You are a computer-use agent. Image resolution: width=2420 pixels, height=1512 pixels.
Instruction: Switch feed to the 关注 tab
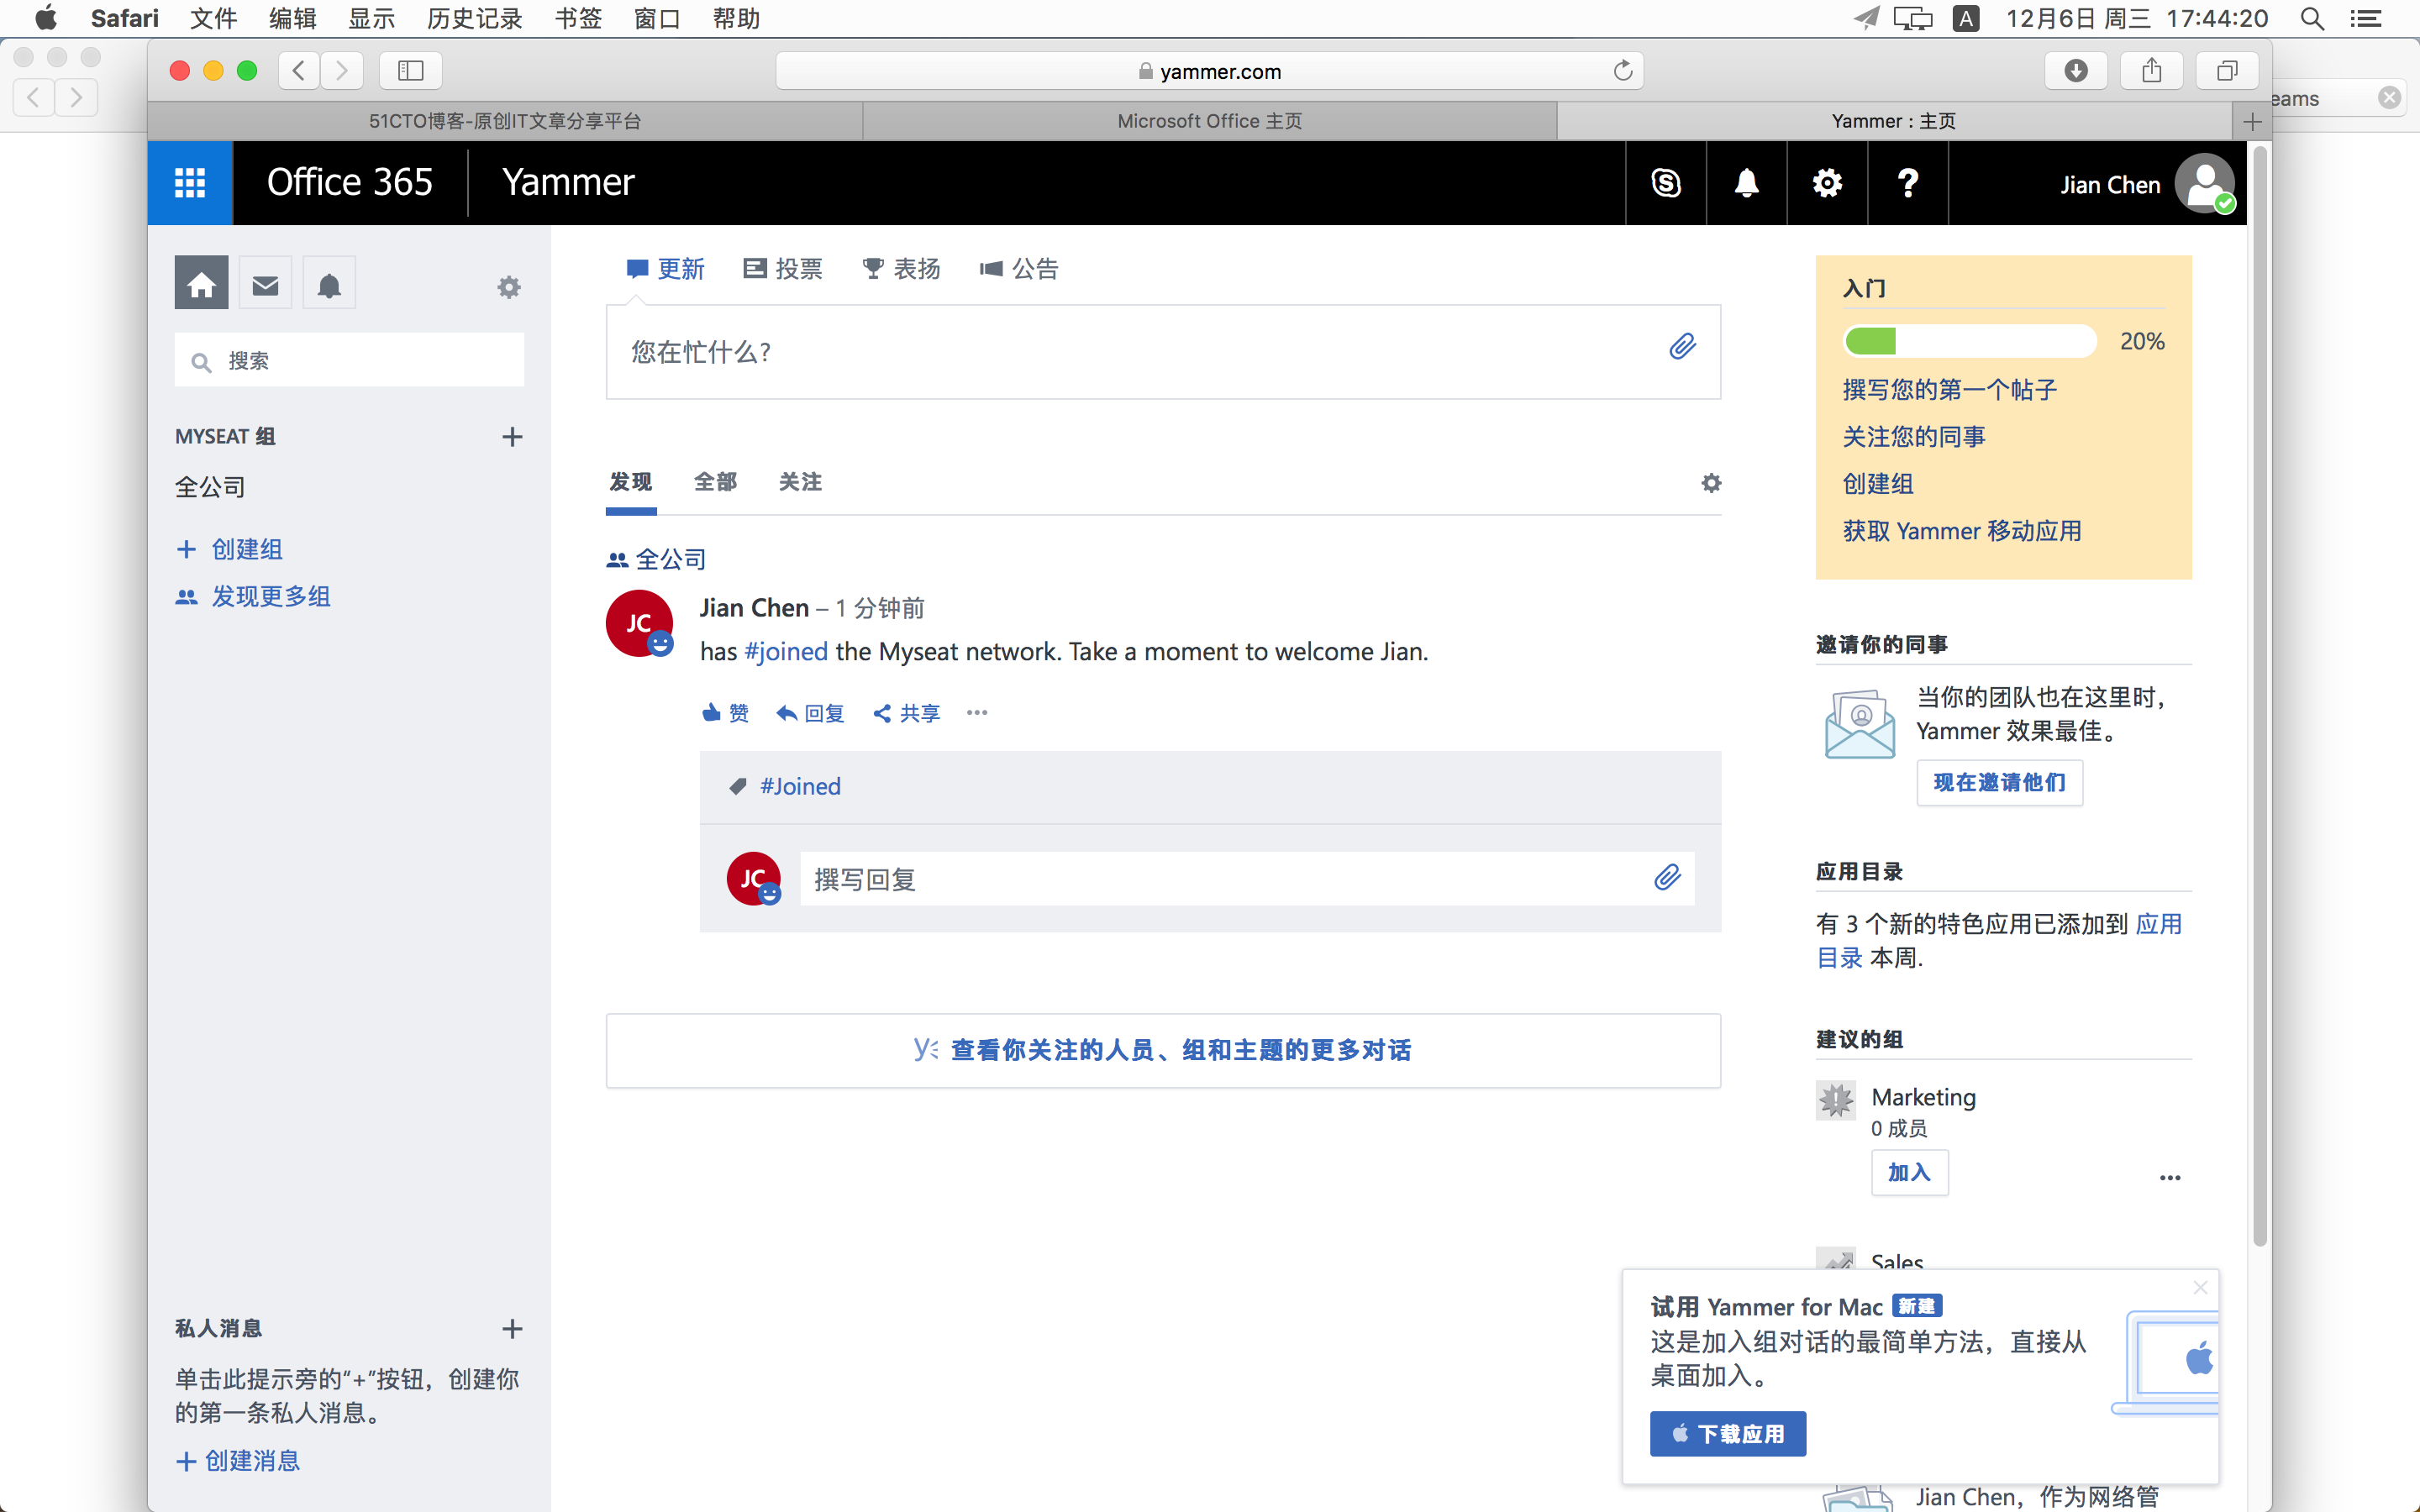pyautogui.click(x=800, y=482)
